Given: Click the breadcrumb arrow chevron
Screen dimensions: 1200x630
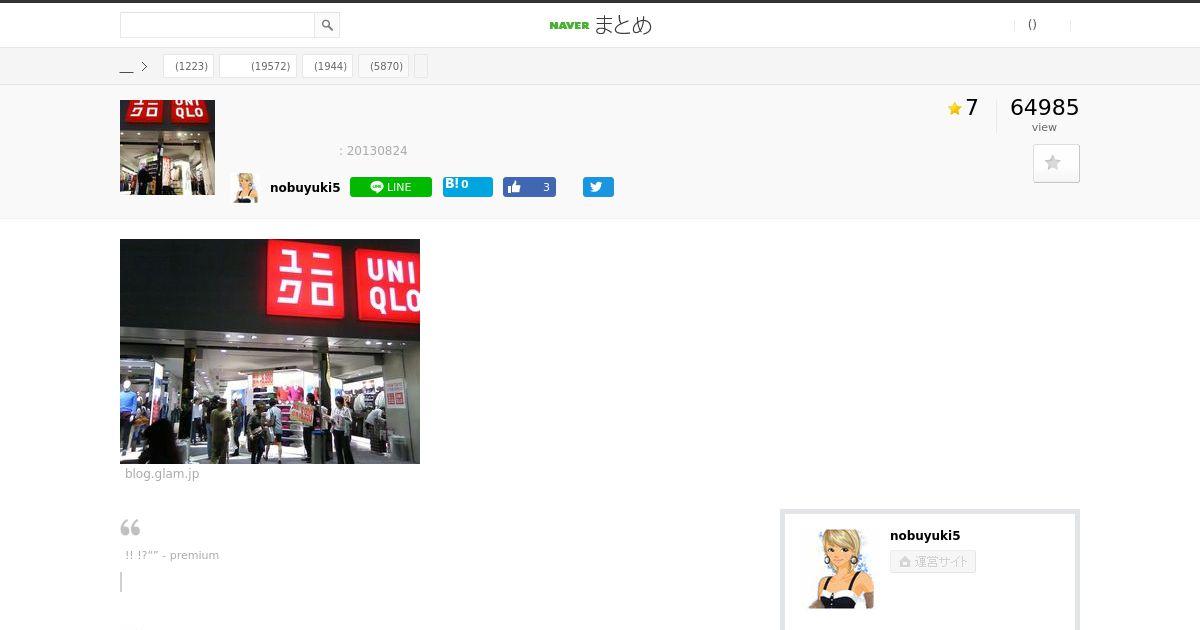Looking at the screenshot, I should pos(144,67).
